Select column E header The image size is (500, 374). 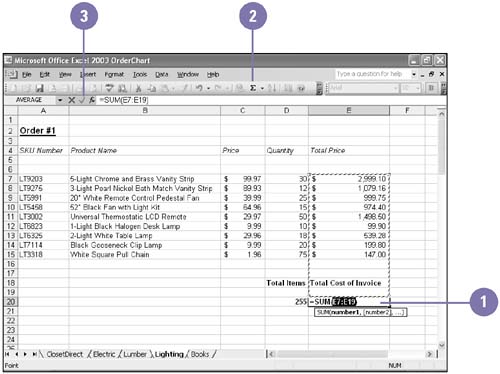[349, 111]
